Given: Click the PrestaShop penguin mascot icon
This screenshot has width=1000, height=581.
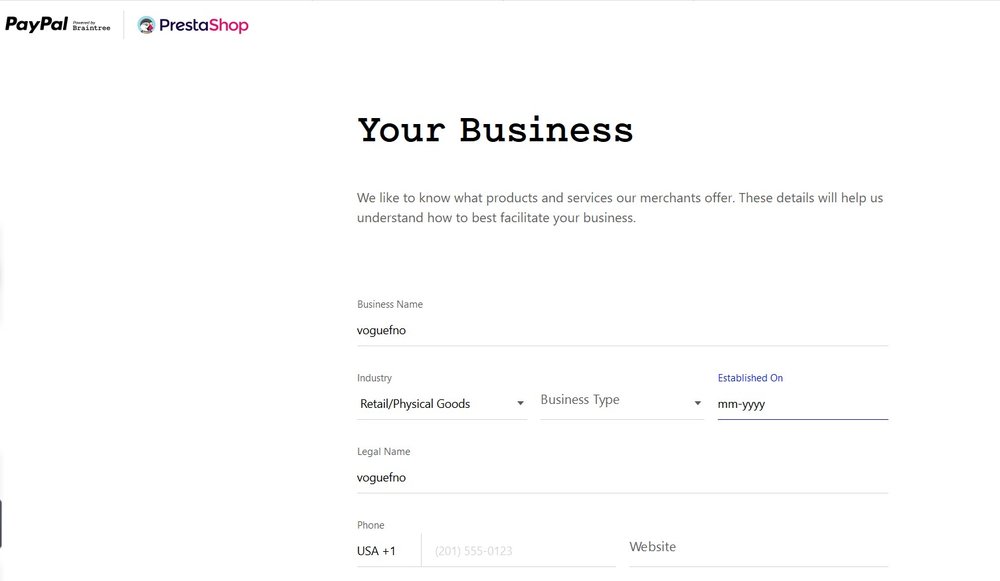Looking at the screenshot, I should [x=146, y=26].
